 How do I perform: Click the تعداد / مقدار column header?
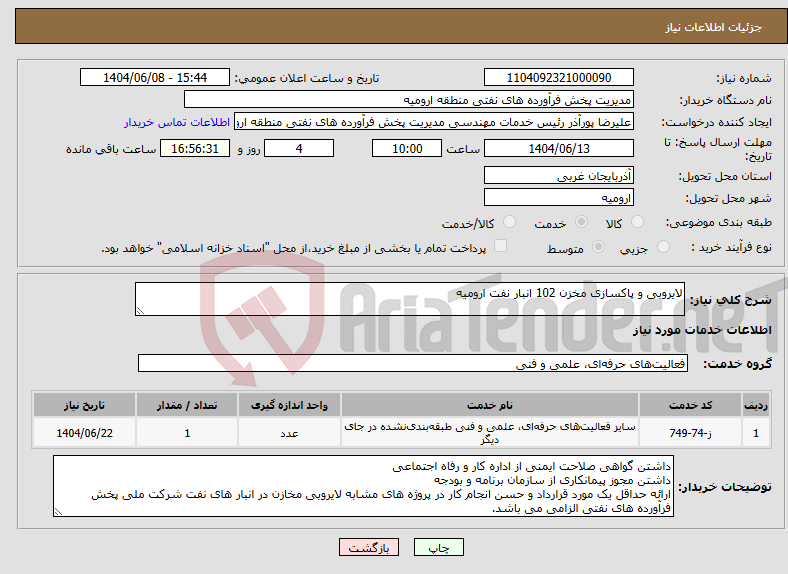pyautogui.click(x=187, y=405)
